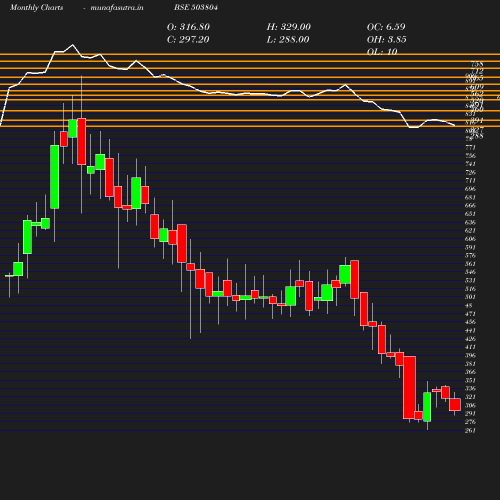Select the low value 'L: 288.00'
This screenshot has width=500, height=500.
pos(288,39)
